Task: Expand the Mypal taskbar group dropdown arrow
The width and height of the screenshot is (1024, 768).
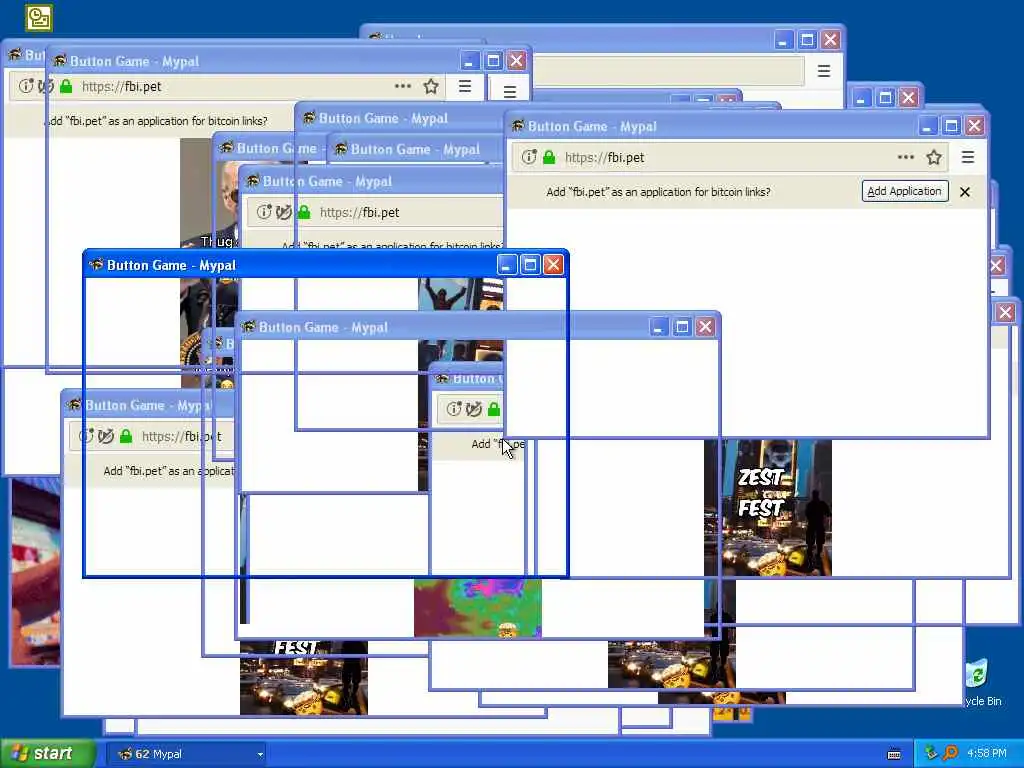Action: pyautogui.click(x=260, y=754)
